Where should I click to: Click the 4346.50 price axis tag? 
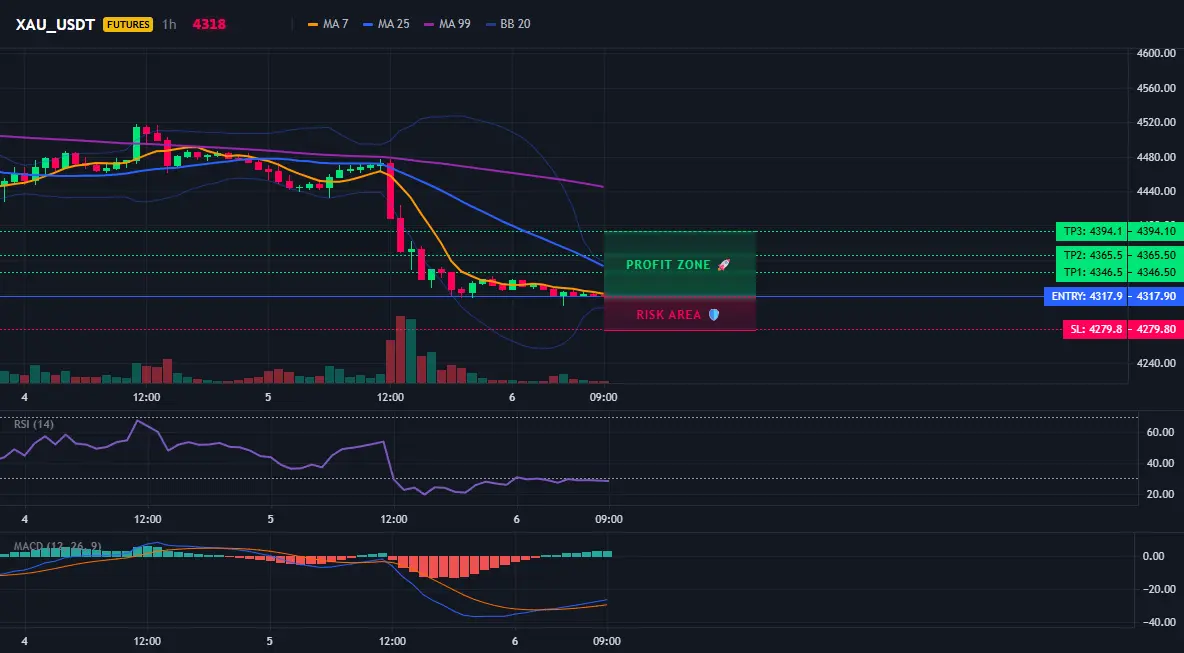(1155, 272)
